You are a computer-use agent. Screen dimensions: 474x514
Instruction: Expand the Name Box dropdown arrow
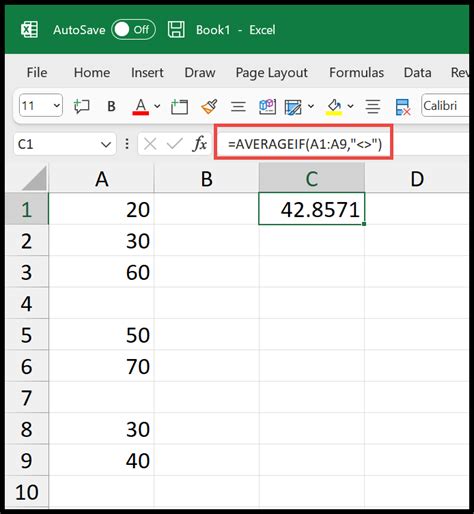click(106, 145)
